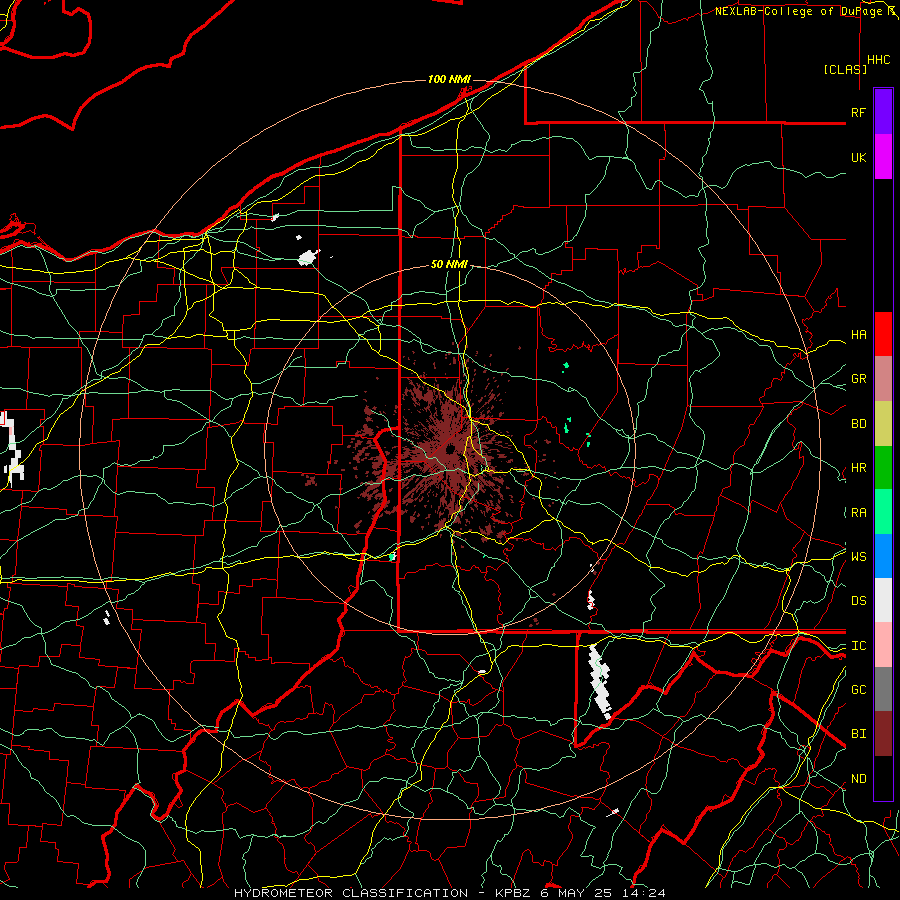Screen dimensions: 900x900
Task: Click the '50 NMI' range ring label
Action: [x=449, y=265]
